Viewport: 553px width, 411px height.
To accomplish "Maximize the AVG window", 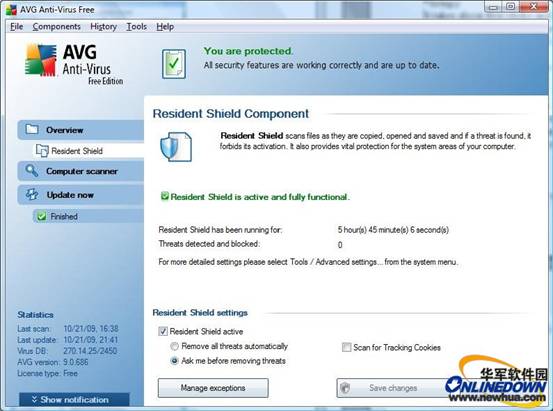I will (x=510, y=7).
